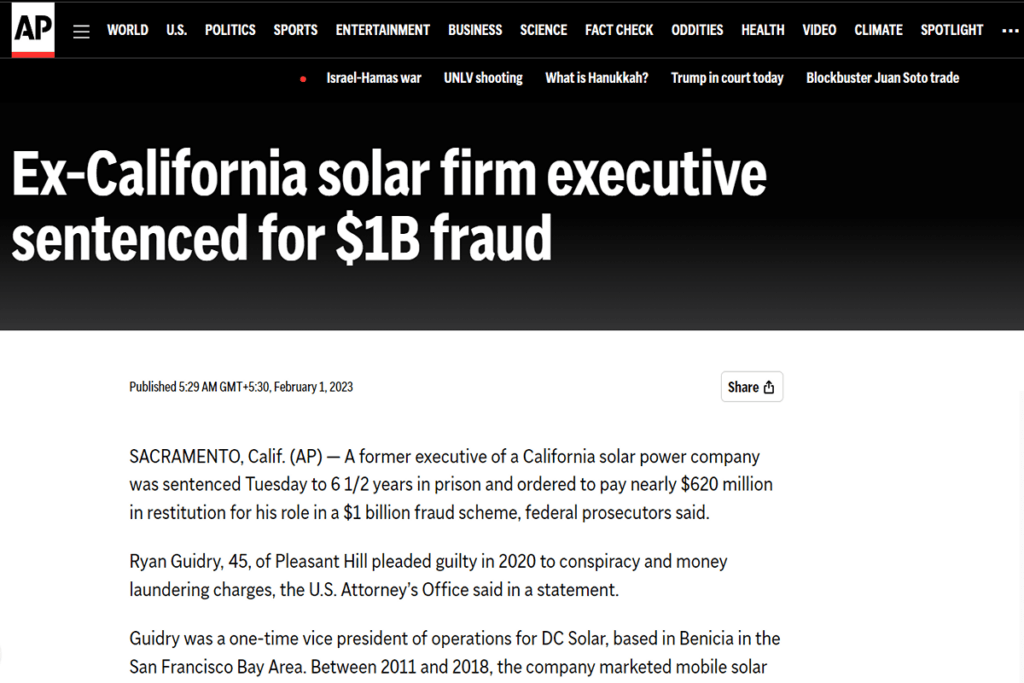Image resolution: width=1024 pixels, height=683 pixels.
Task: Open the CLIMATE news section
Action: click(878, 30)
